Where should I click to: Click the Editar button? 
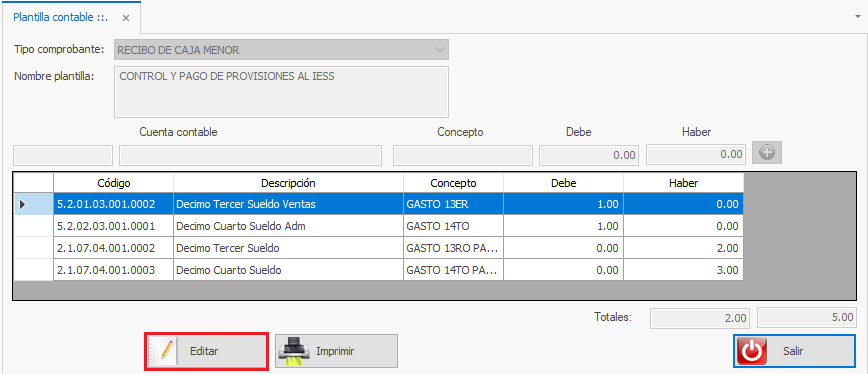coord(206,351)
